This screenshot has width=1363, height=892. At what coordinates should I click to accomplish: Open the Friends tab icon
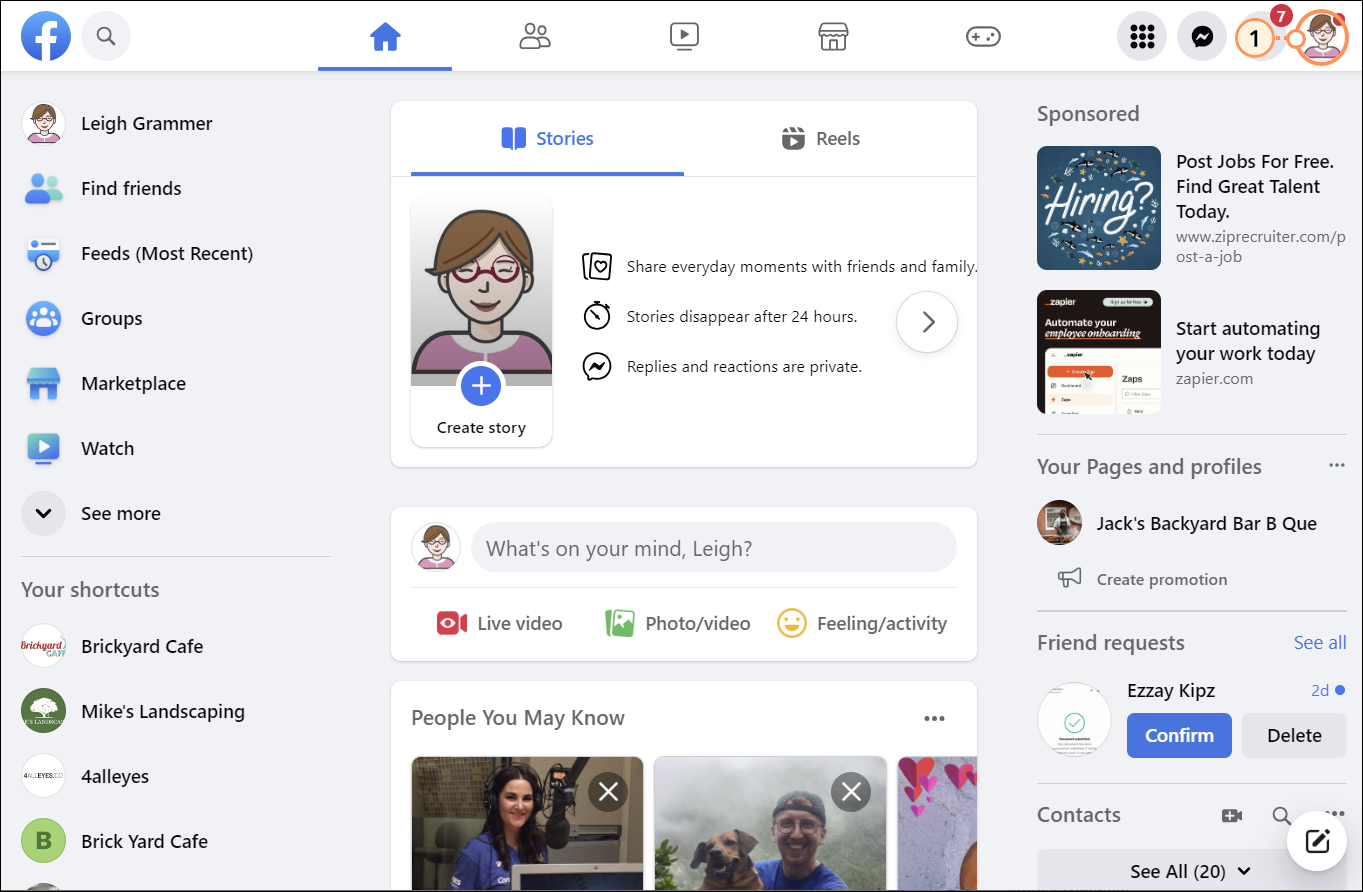535,37
